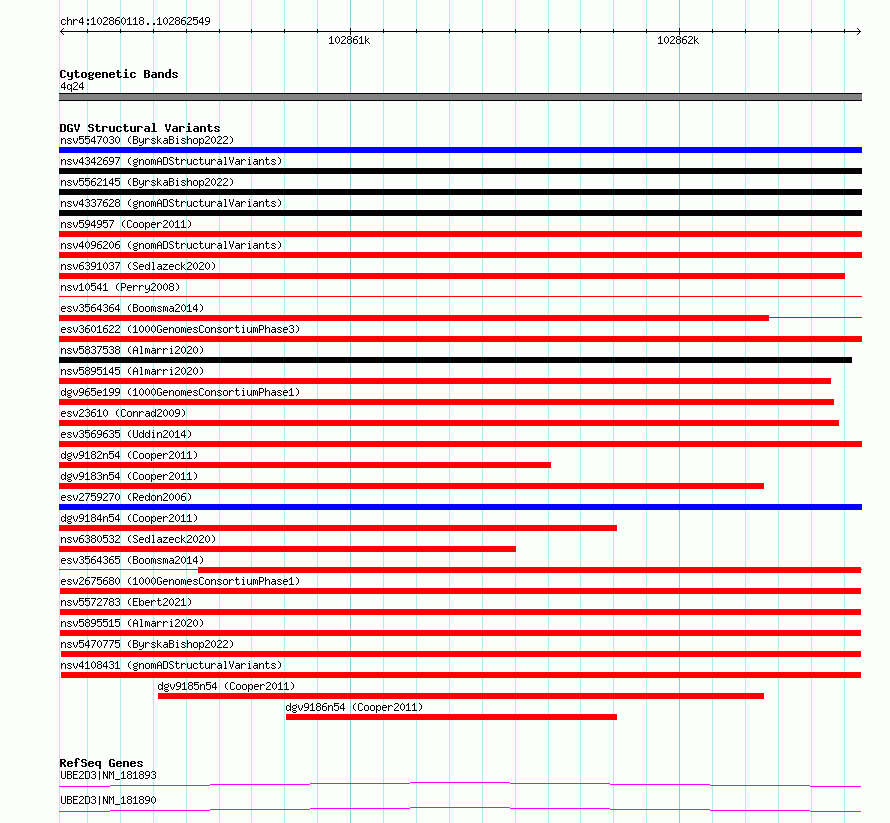Select nsv5572783 (Ebert2021) label

click(x=126, y=602)
